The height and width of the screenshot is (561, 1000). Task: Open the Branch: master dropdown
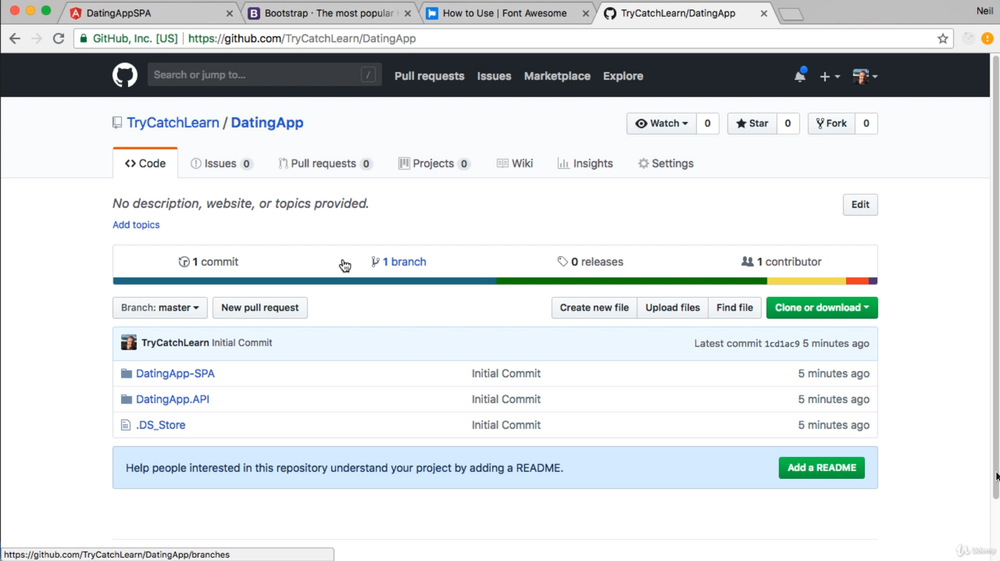coord(159,308)
